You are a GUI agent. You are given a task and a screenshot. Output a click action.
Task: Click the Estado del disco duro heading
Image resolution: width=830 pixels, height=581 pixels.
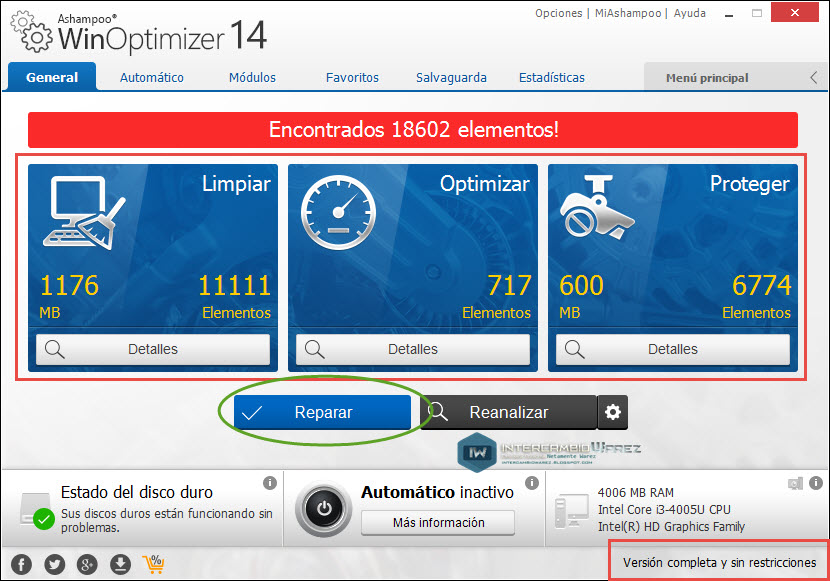137,493
